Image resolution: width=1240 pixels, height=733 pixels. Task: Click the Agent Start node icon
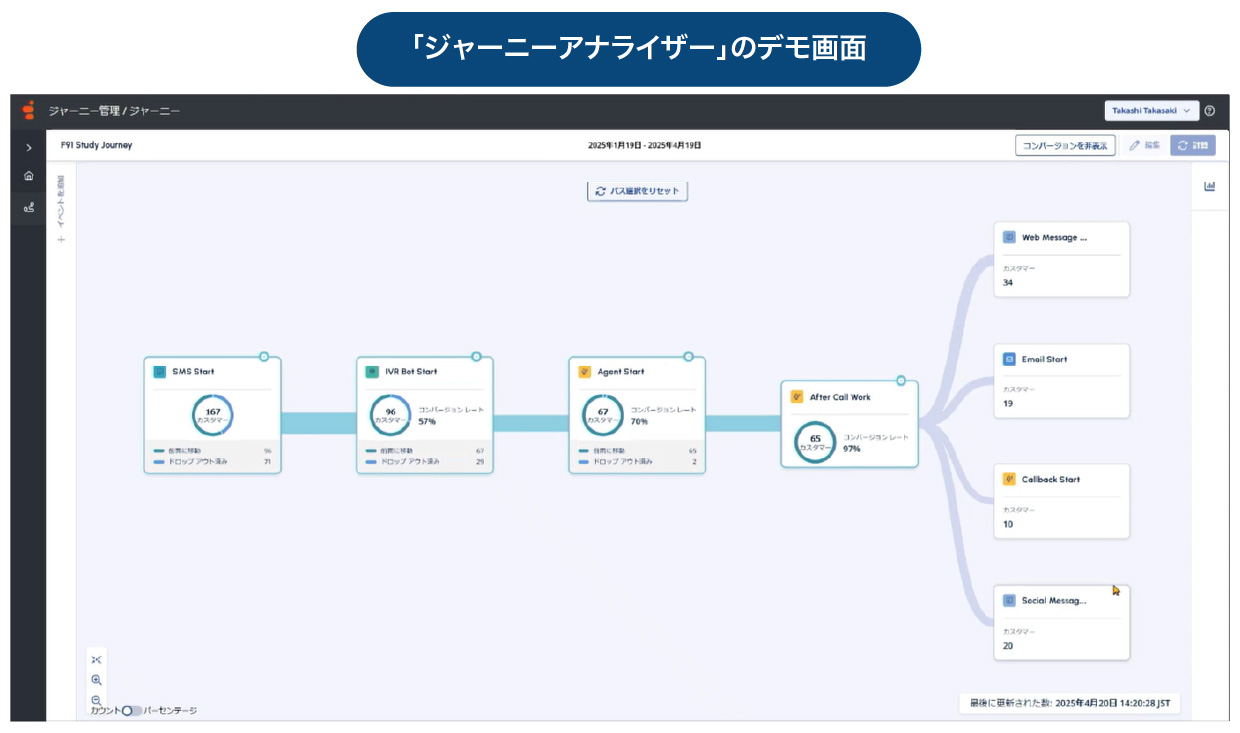point(584,372)
